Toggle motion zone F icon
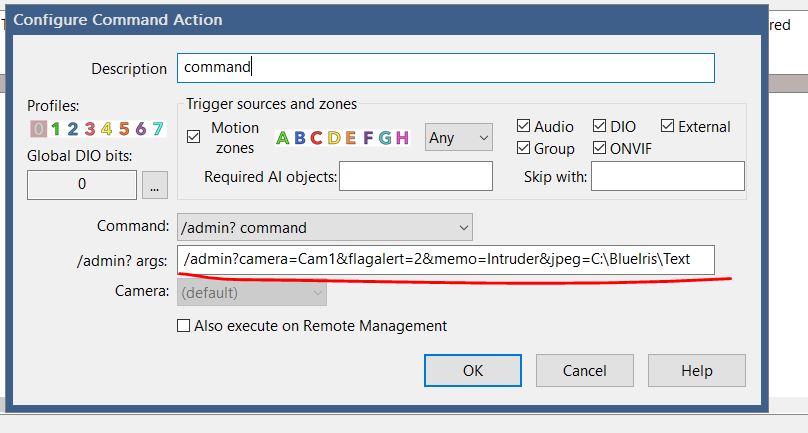 [x=368, y=138]
